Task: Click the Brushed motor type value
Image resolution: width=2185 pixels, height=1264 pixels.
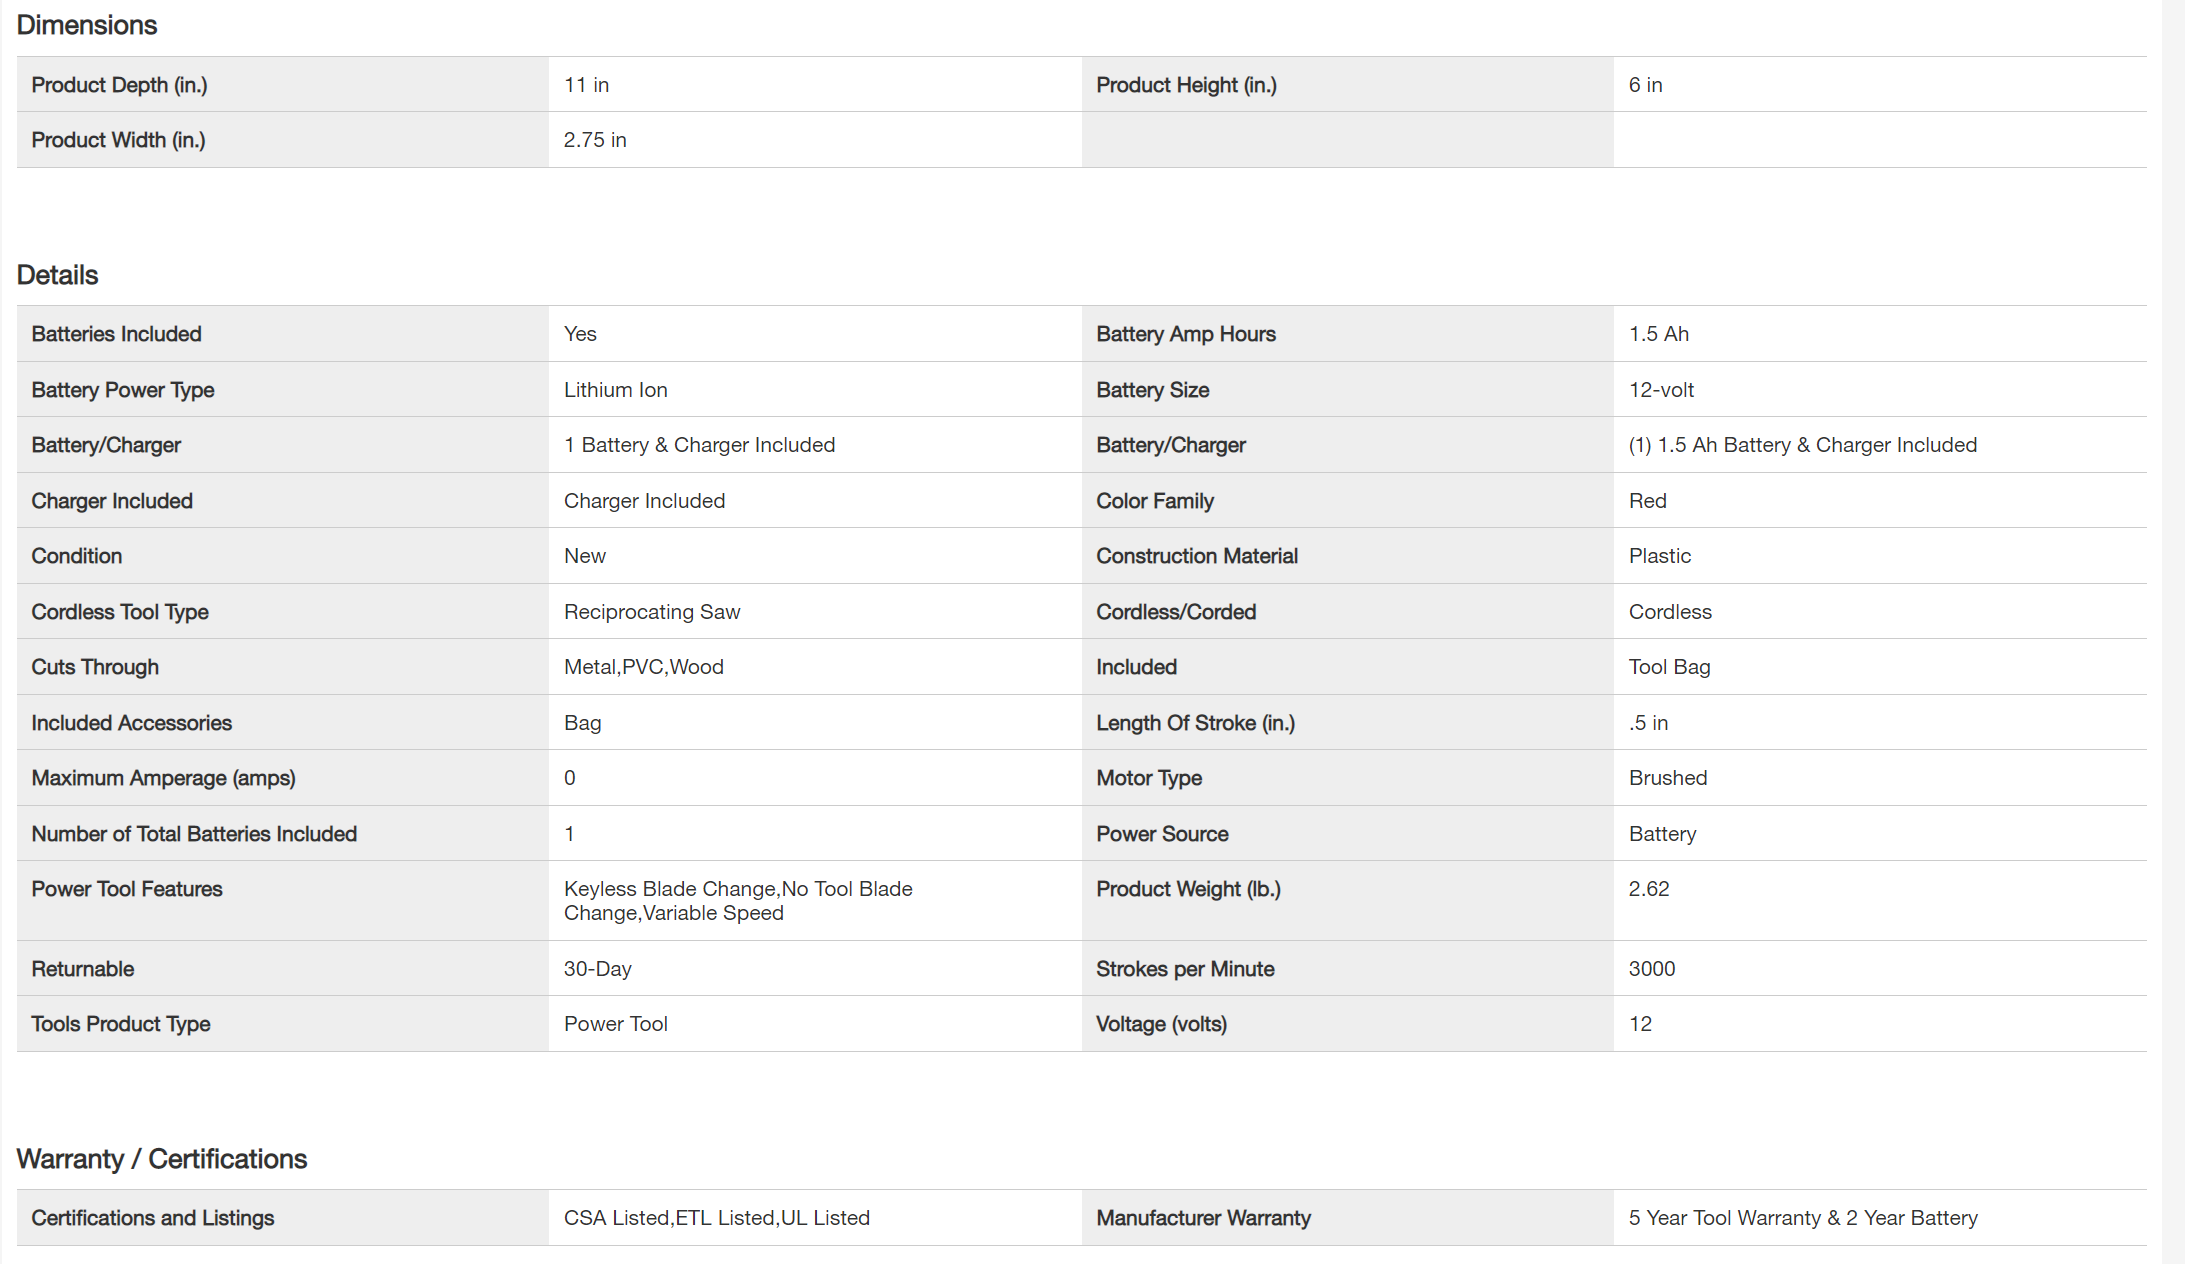Action: tap(1668, 778)
